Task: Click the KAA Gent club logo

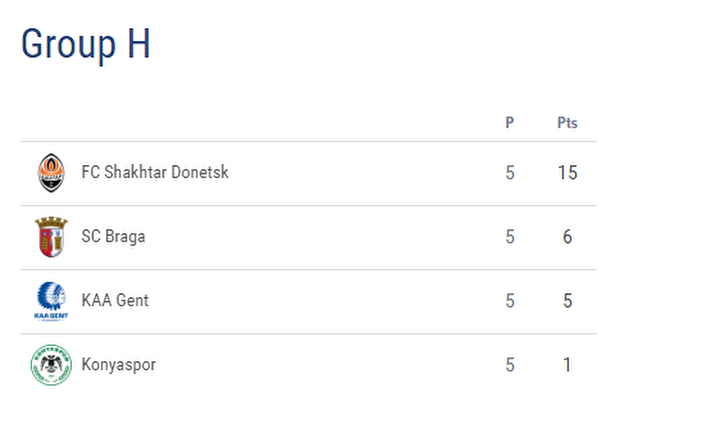Action: click(x=51, y=301)
